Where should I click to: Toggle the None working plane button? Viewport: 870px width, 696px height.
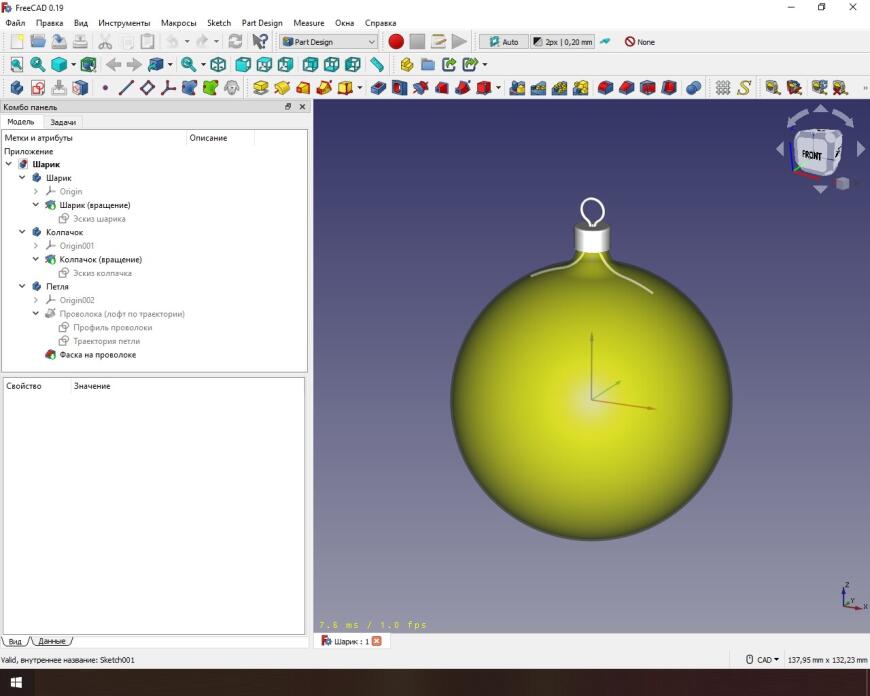(x=639, y=42)
